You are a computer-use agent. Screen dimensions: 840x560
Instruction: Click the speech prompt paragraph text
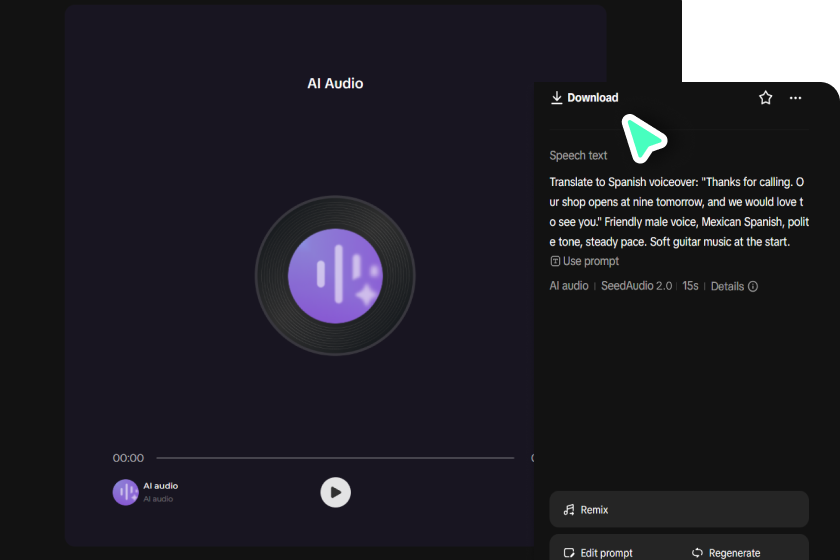679,212
